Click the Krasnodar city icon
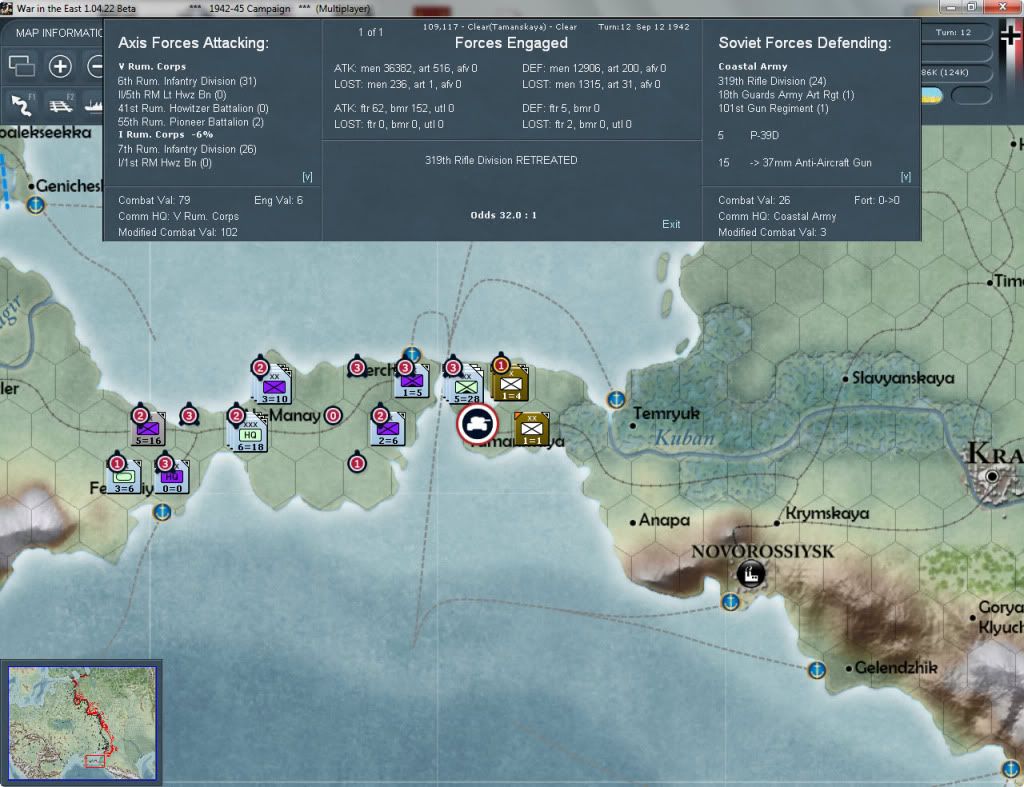 pyautogui.click(x=992, y=475)
